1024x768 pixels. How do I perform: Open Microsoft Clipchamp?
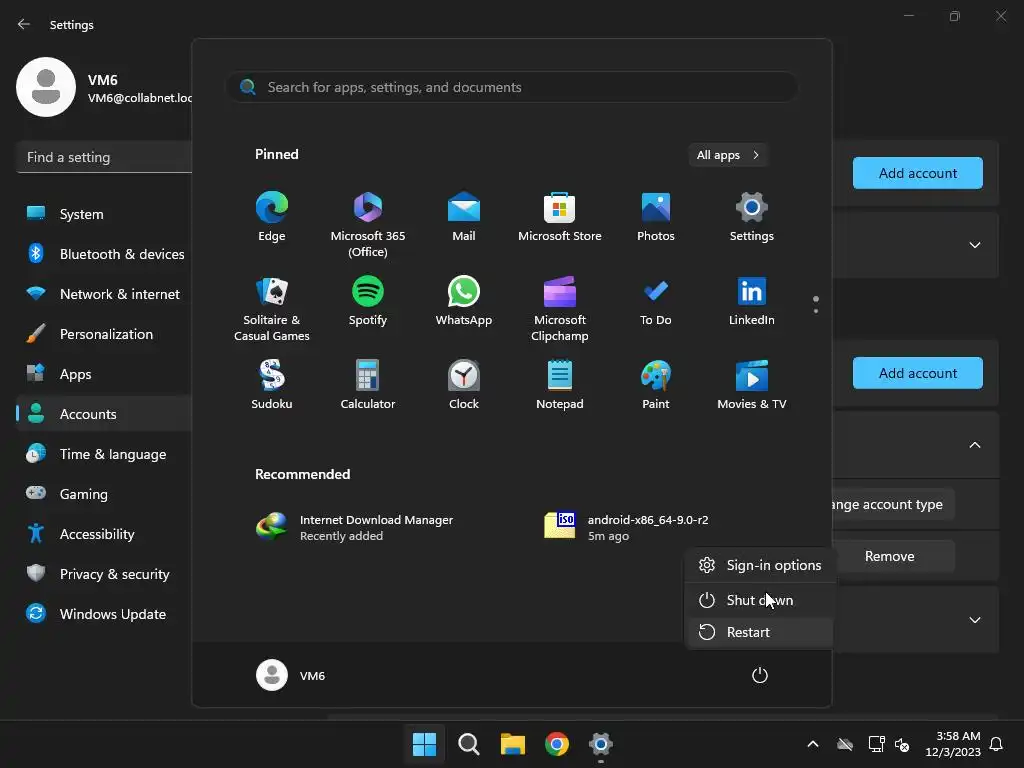tap(560, 308)
